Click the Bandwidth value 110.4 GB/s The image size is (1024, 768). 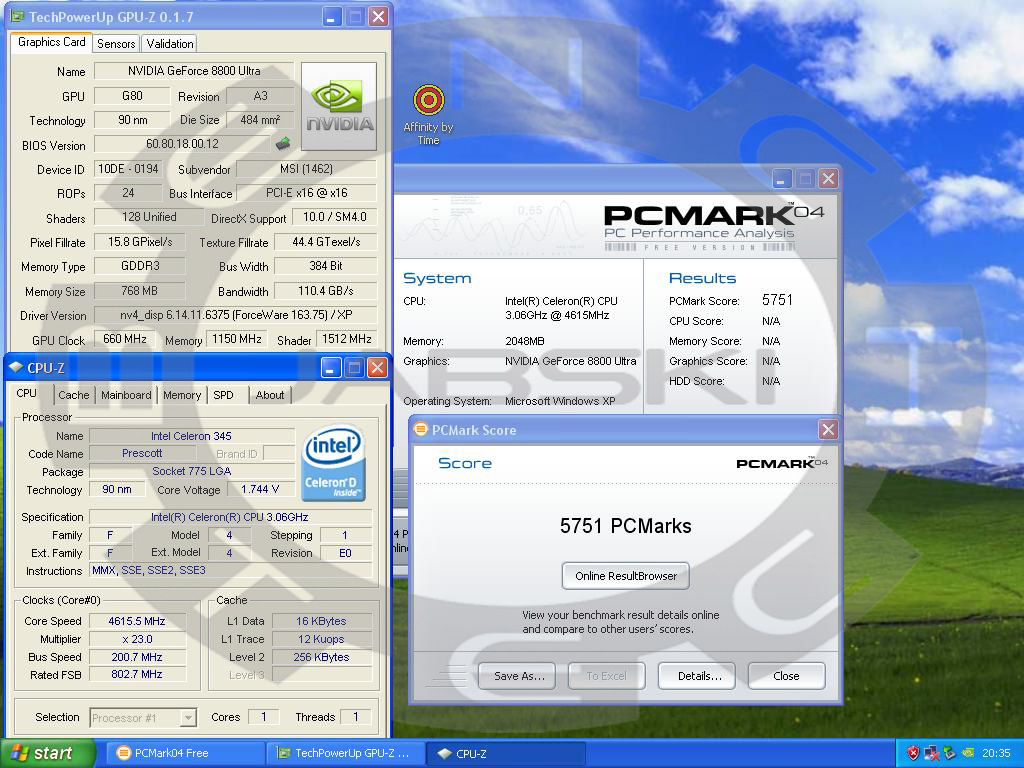pos(325,291)
